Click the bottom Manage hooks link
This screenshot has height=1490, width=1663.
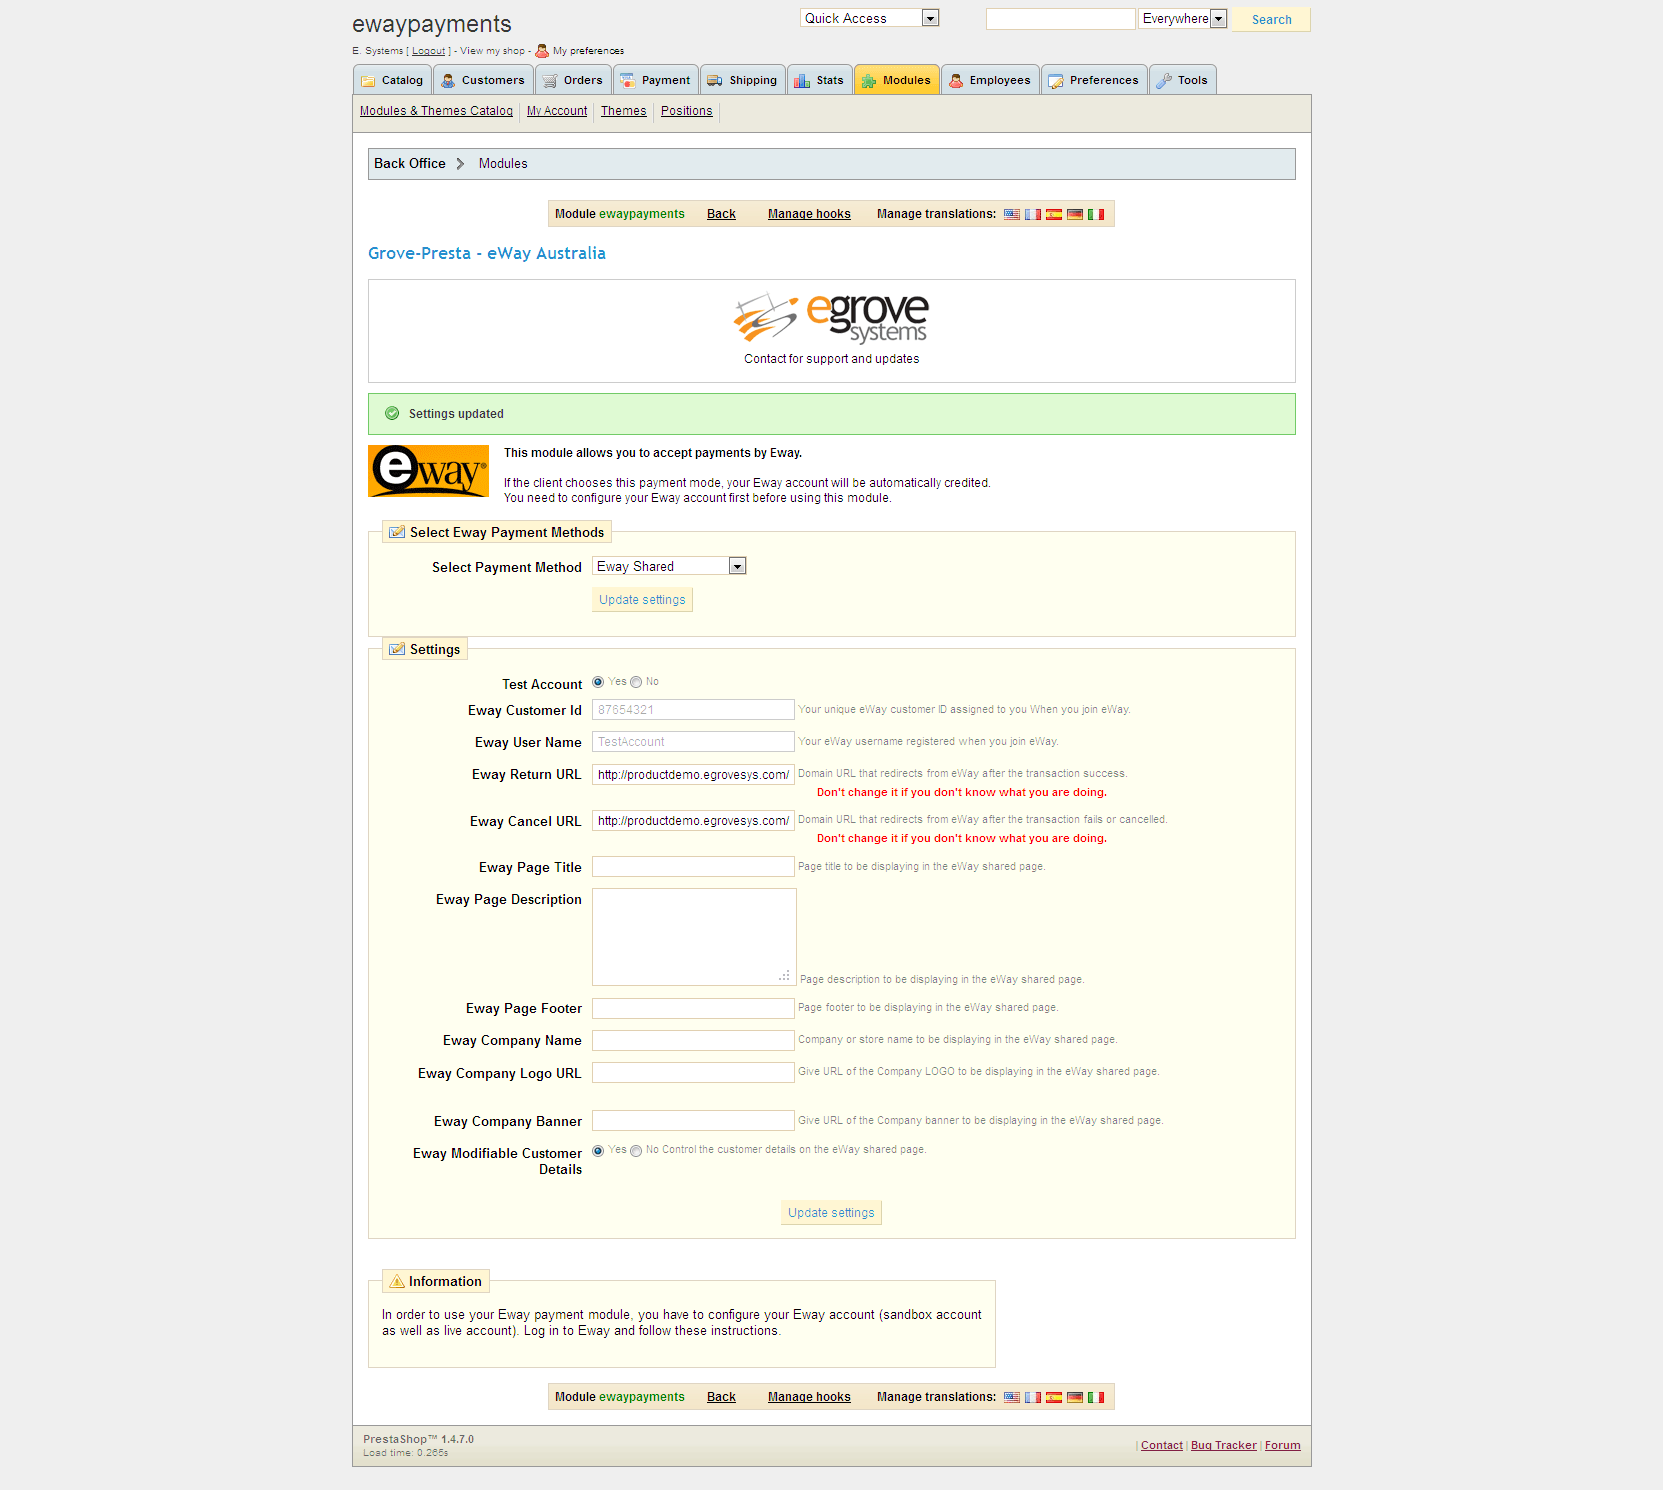809,1397
